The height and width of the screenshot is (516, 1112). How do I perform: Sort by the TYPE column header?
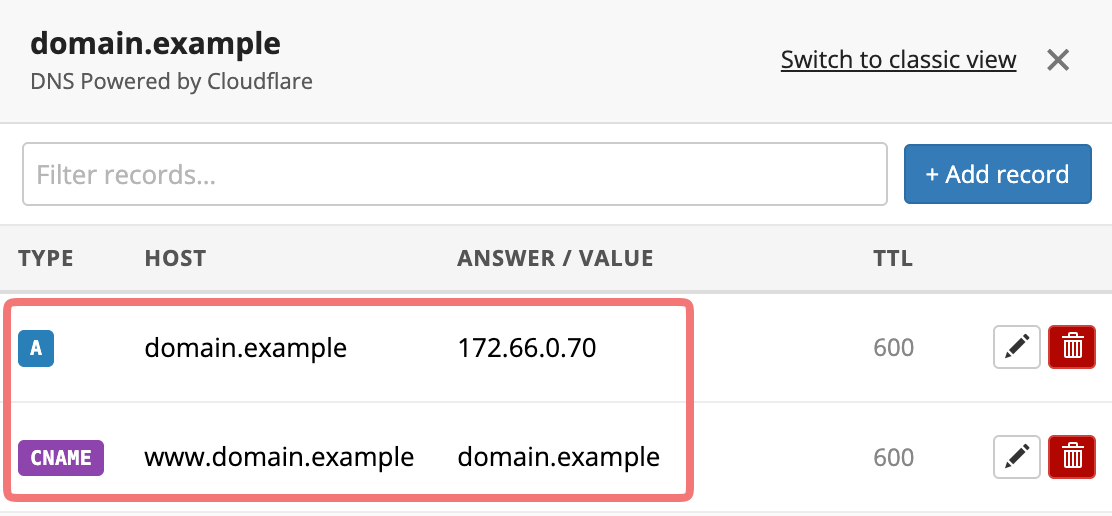46,258
